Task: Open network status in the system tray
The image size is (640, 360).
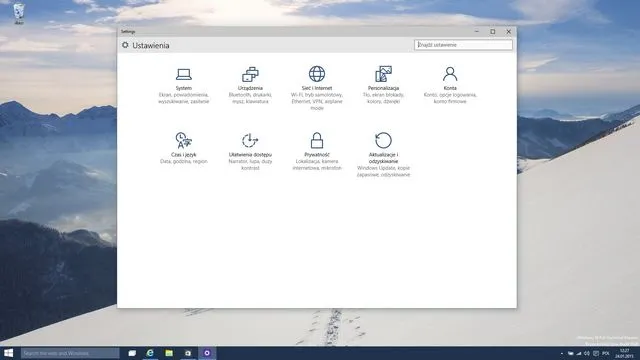Action: coord(579,353)
